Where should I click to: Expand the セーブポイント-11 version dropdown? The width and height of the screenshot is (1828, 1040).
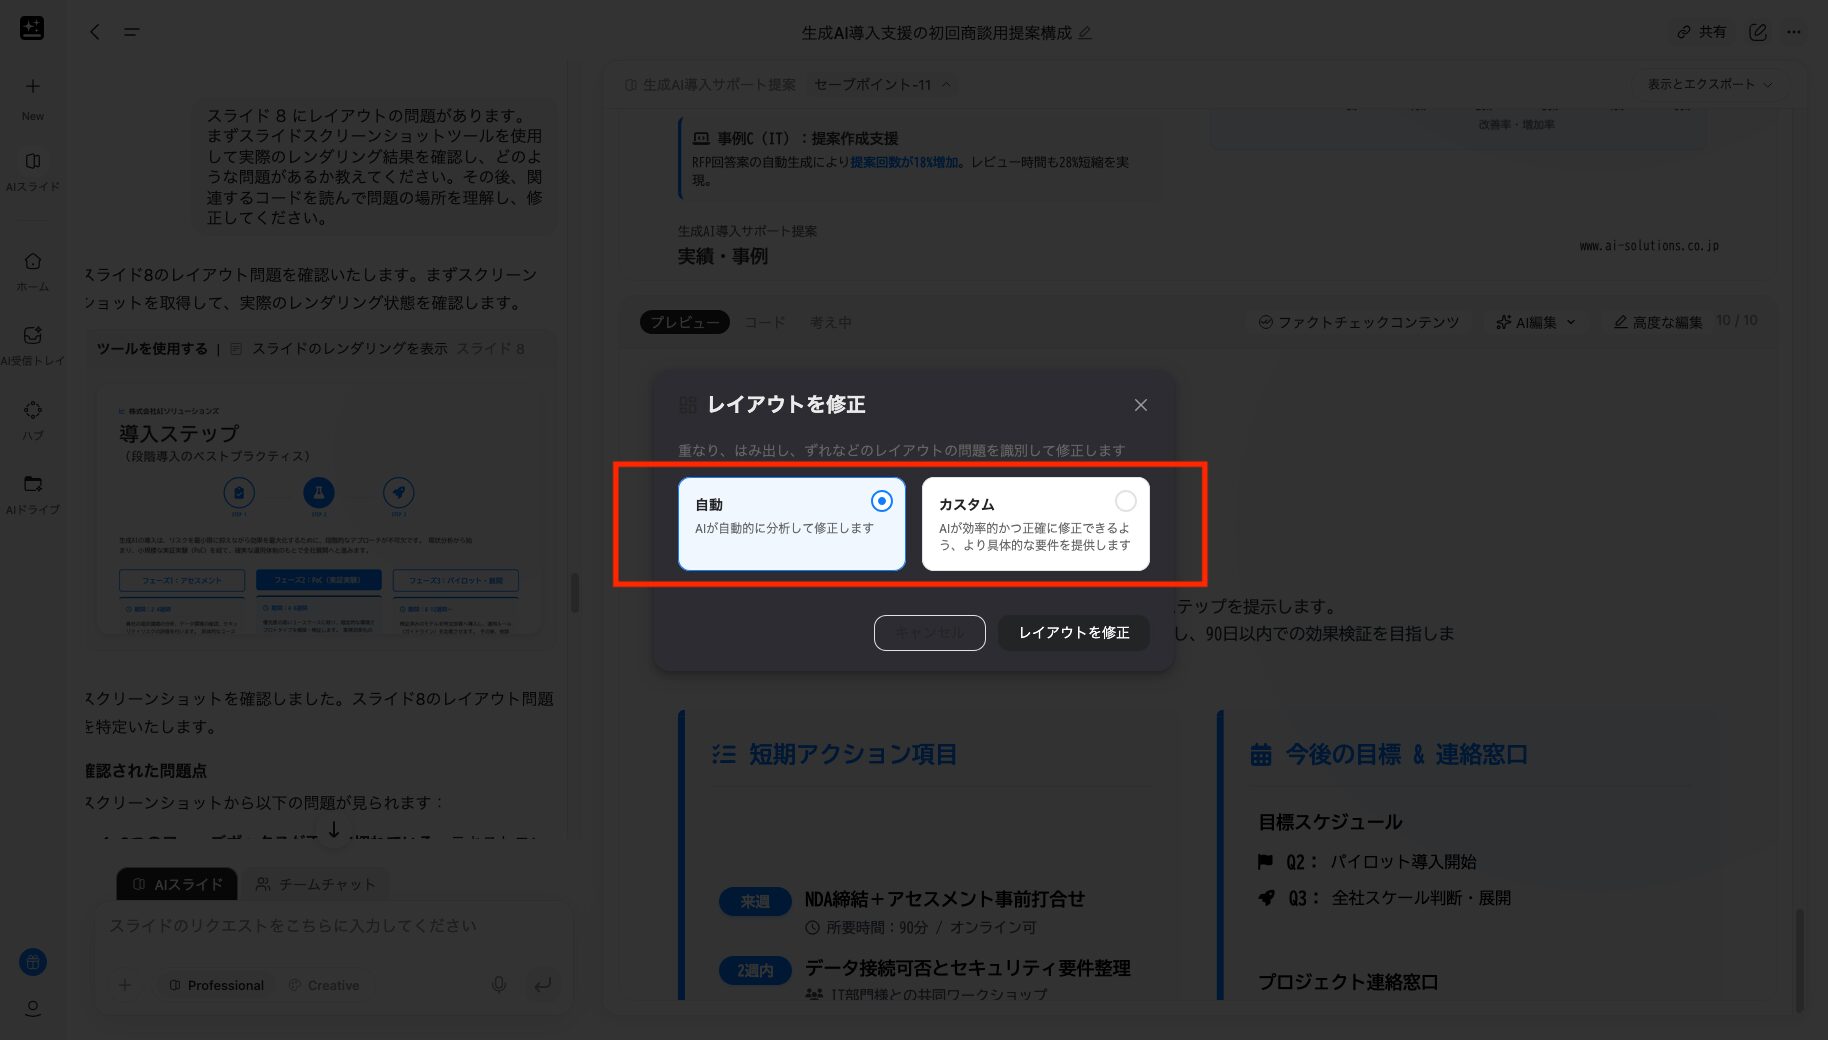coord(881,85)
